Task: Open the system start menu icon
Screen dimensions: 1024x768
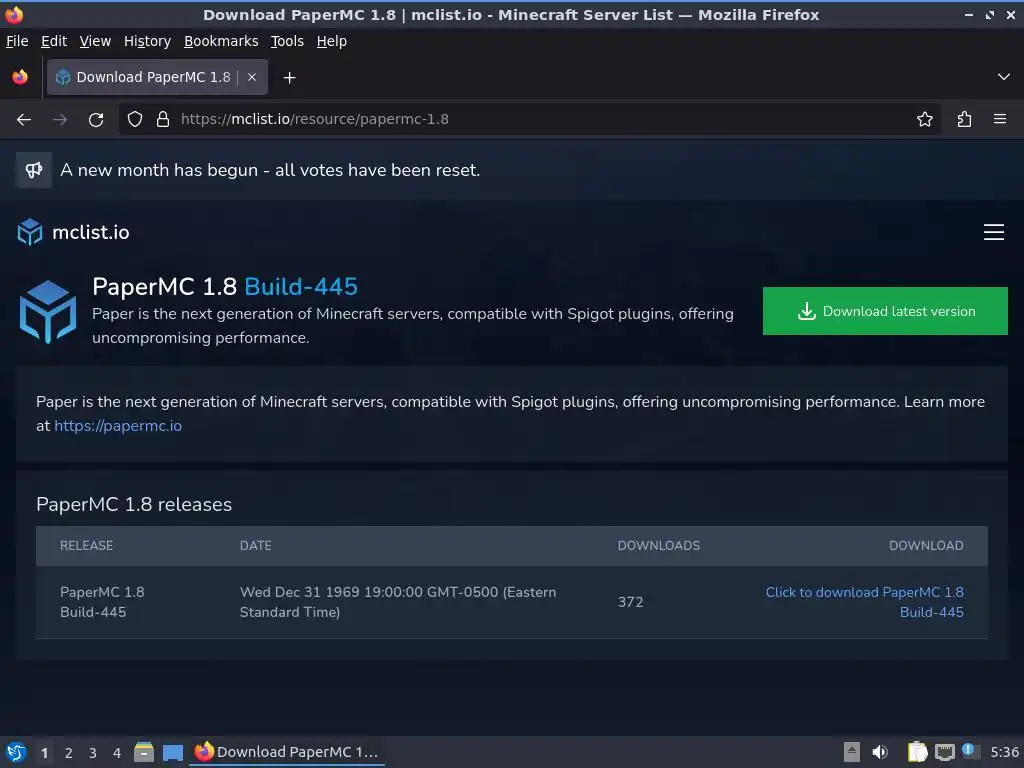Action: tap(16, 752)
